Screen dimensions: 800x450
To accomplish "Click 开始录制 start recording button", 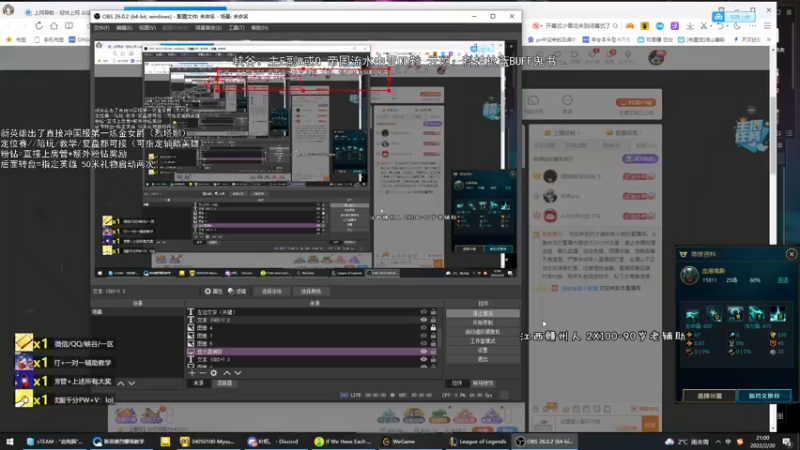I will 483,322.
